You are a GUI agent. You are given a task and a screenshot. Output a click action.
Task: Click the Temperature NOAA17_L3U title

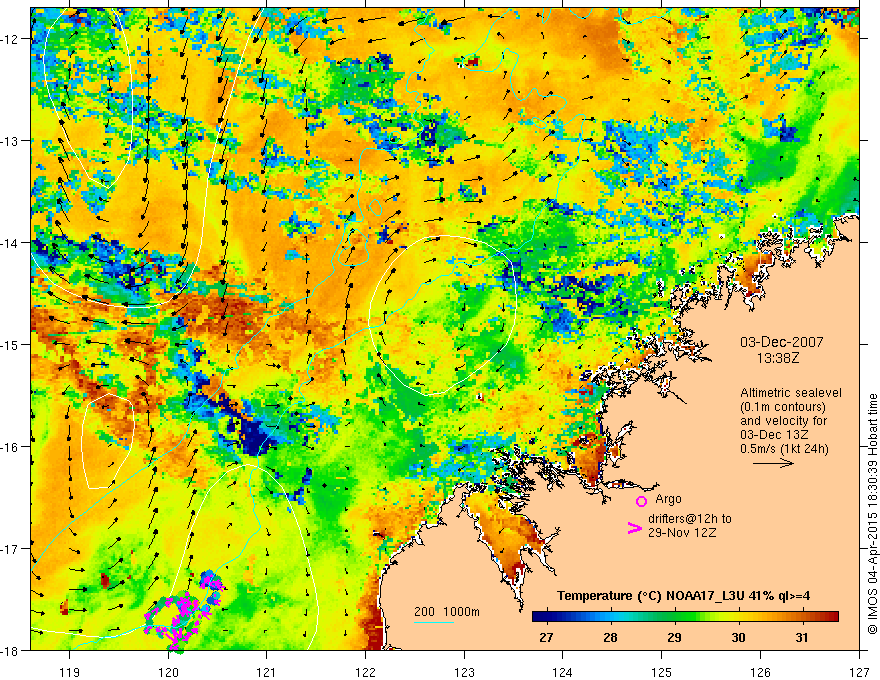(x=683, y=596)
